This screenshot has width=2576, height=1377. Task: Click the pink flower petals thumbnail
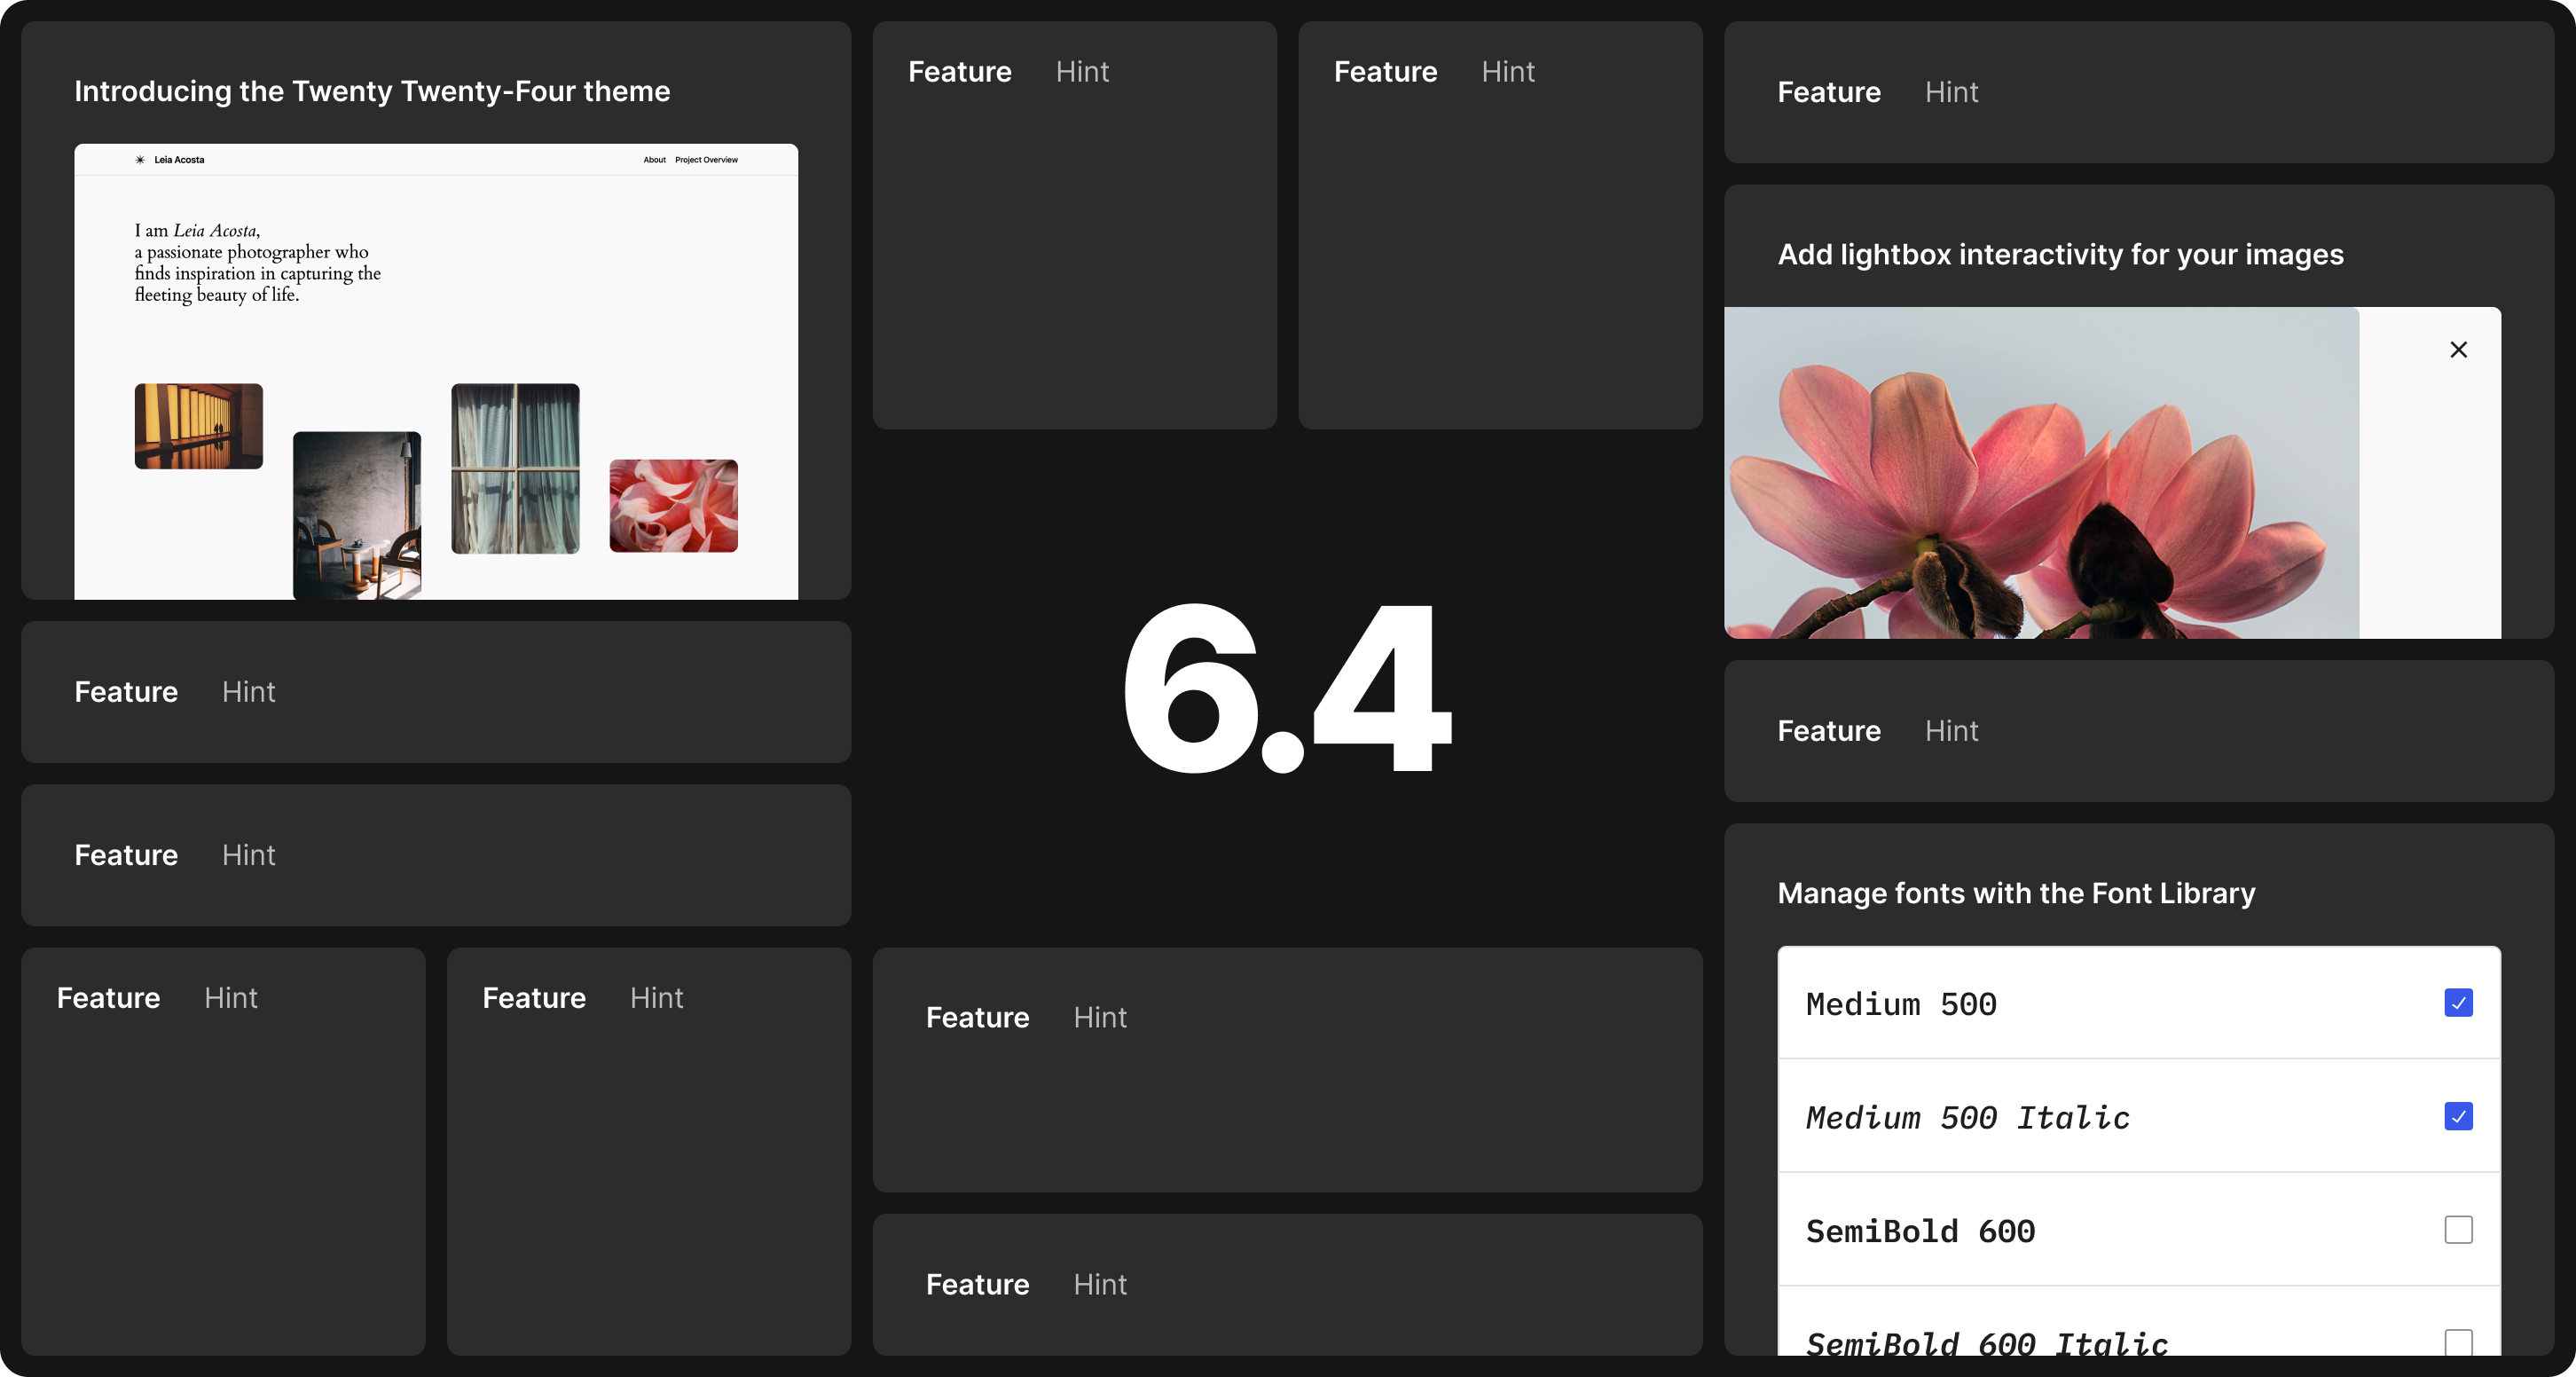pos(673,506)
